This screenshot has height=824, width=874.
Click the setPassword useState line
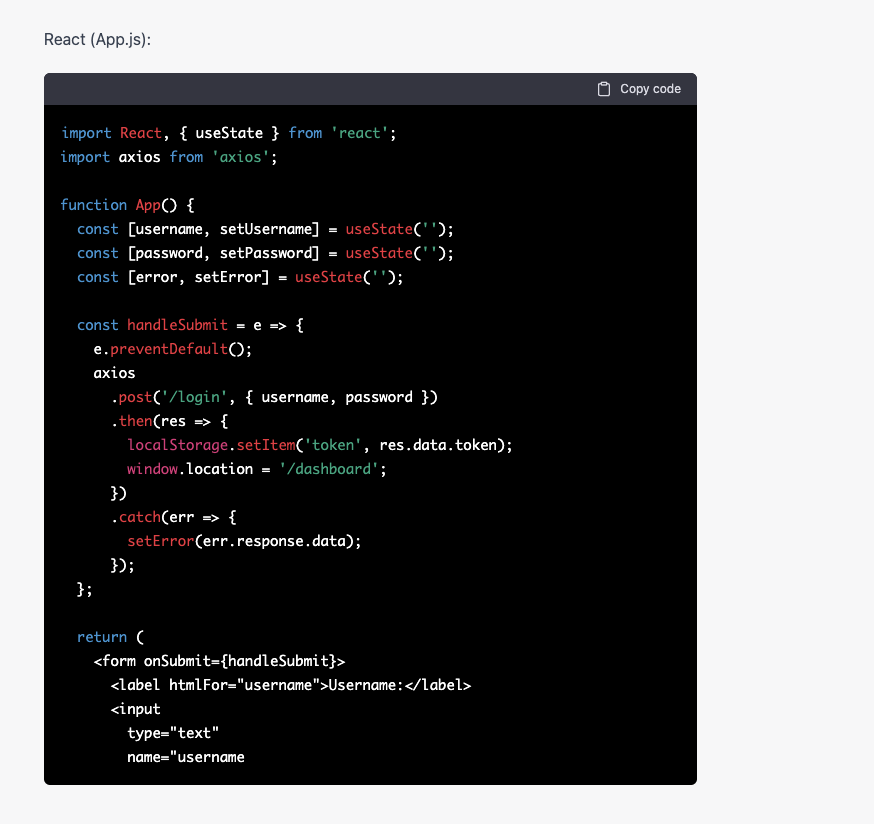pyautogui.click(x=265, y=253)
